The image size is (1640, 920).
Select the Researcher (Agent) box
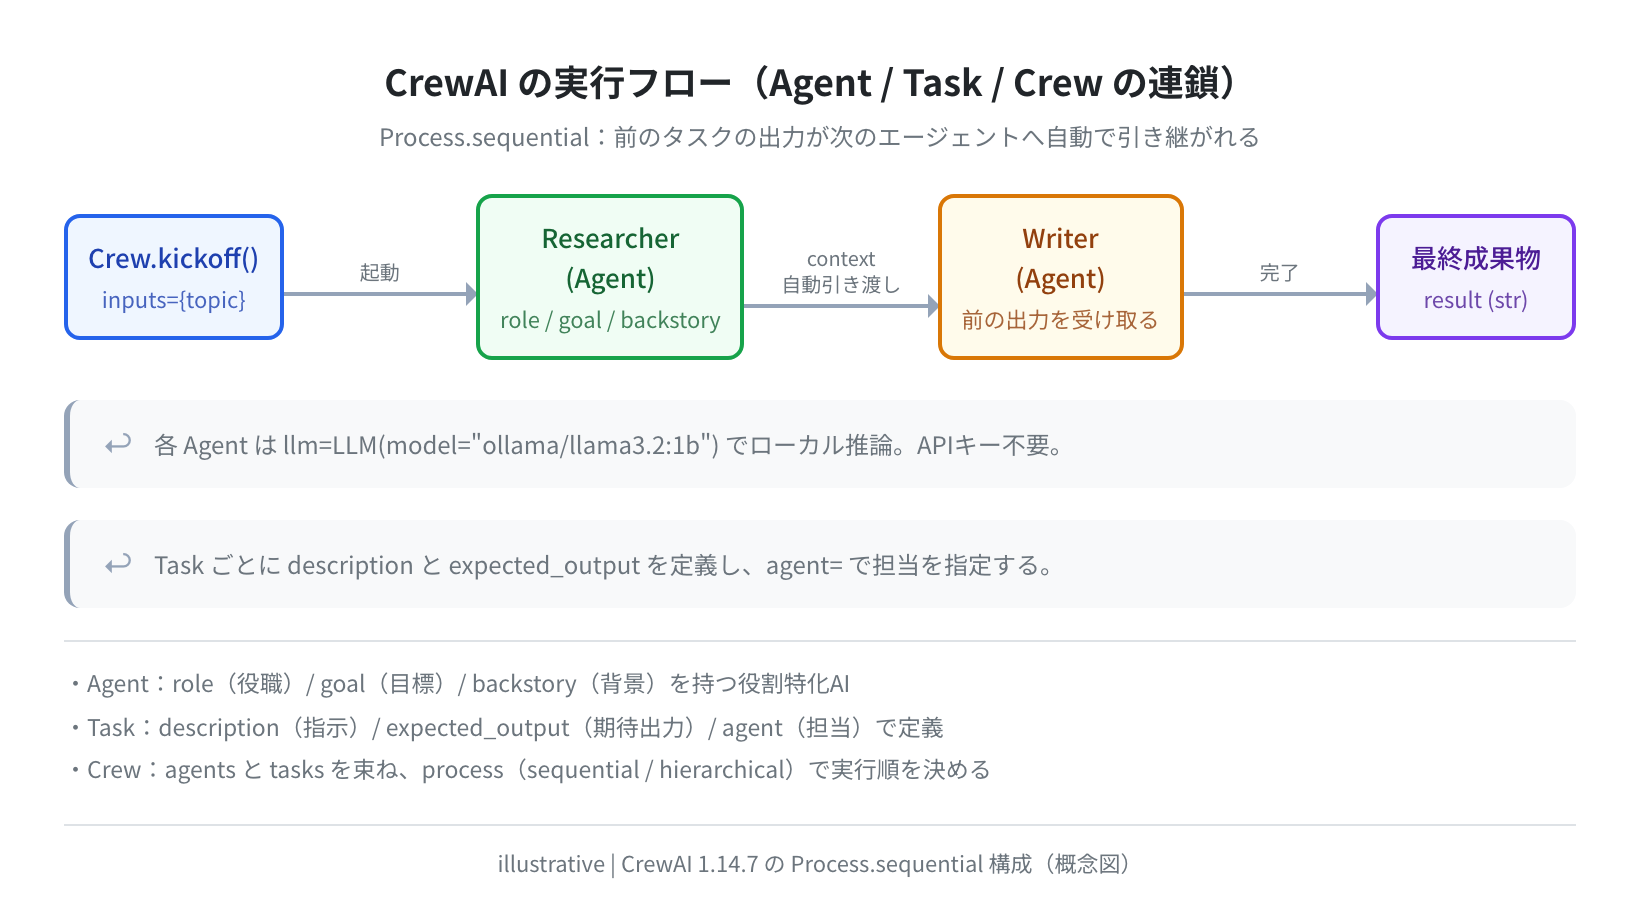click(x=610, y=277)
